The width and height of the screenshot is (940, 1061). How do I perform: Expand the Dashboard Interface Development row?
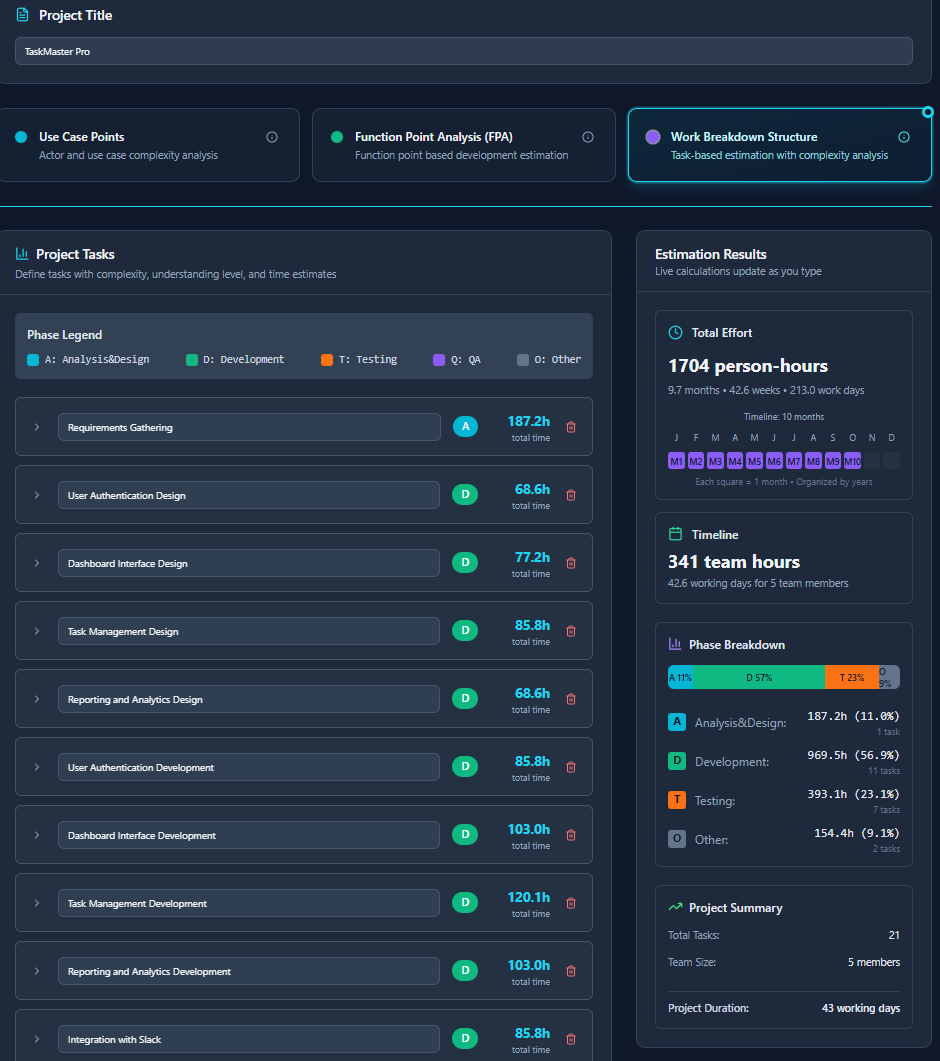coord(37,835)
